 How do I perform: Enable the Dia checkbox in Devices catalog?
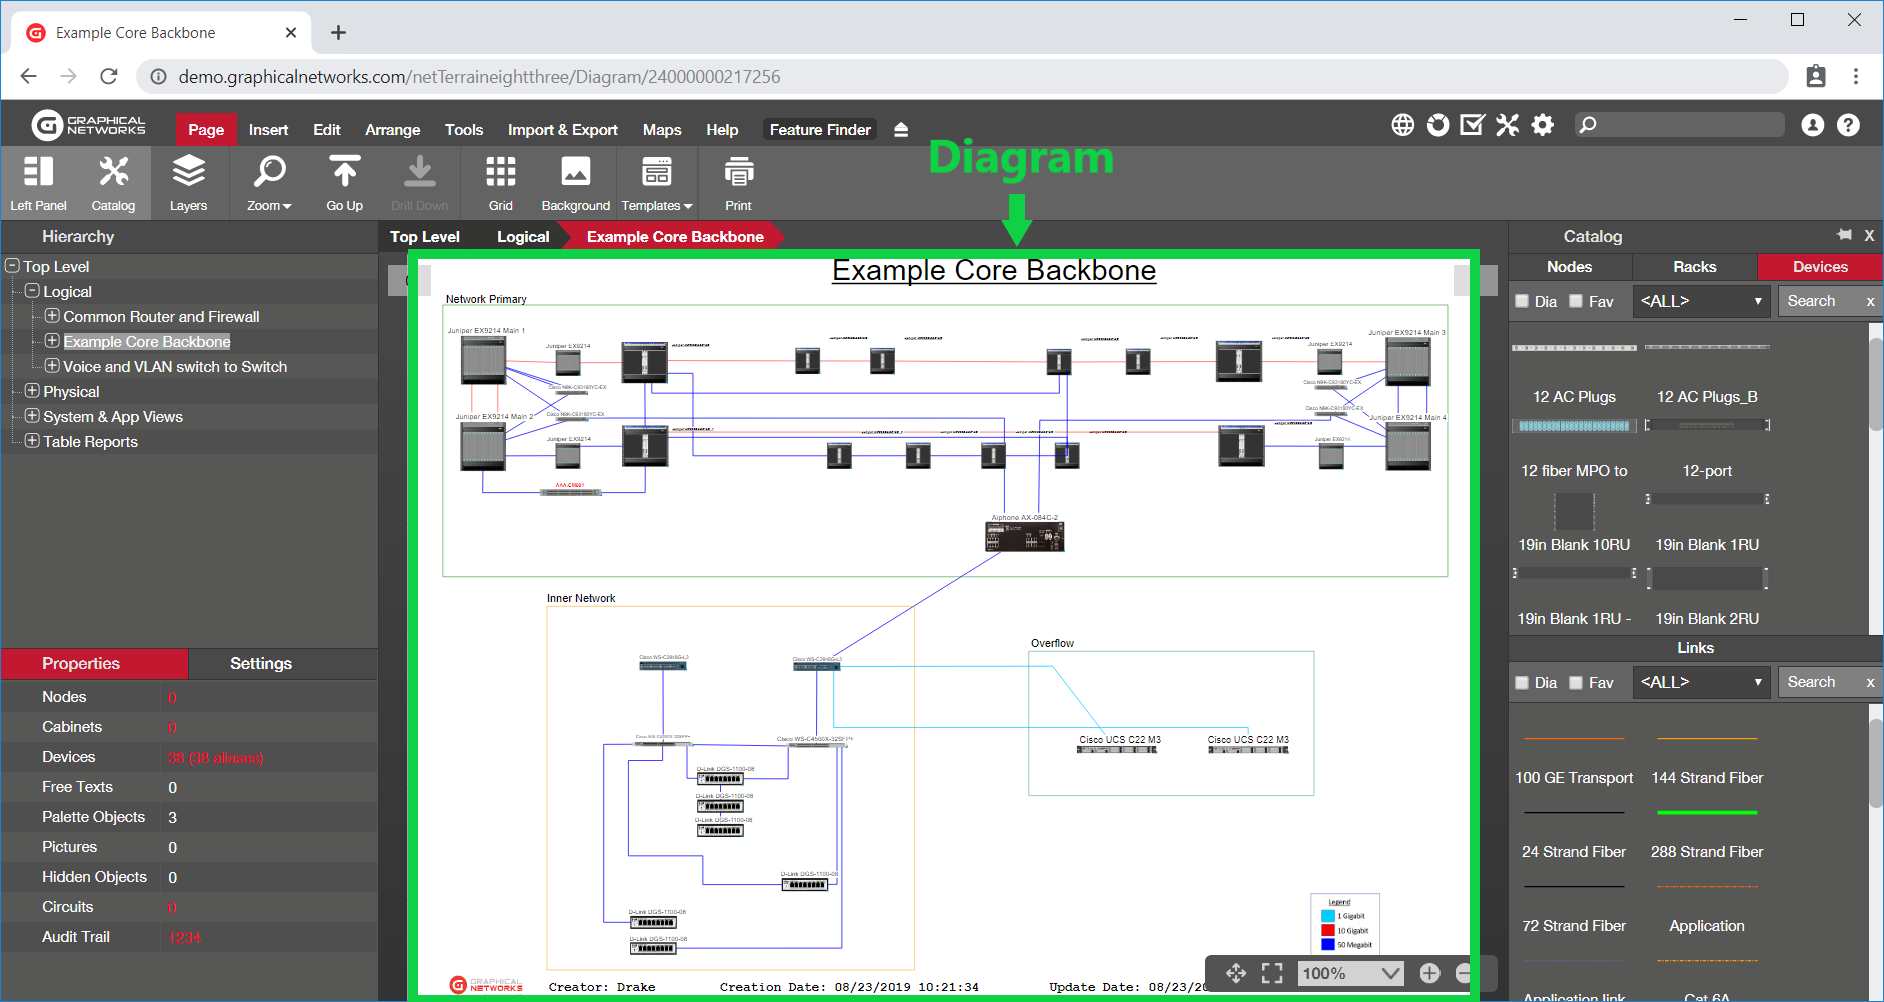(x=1522, y=301)
